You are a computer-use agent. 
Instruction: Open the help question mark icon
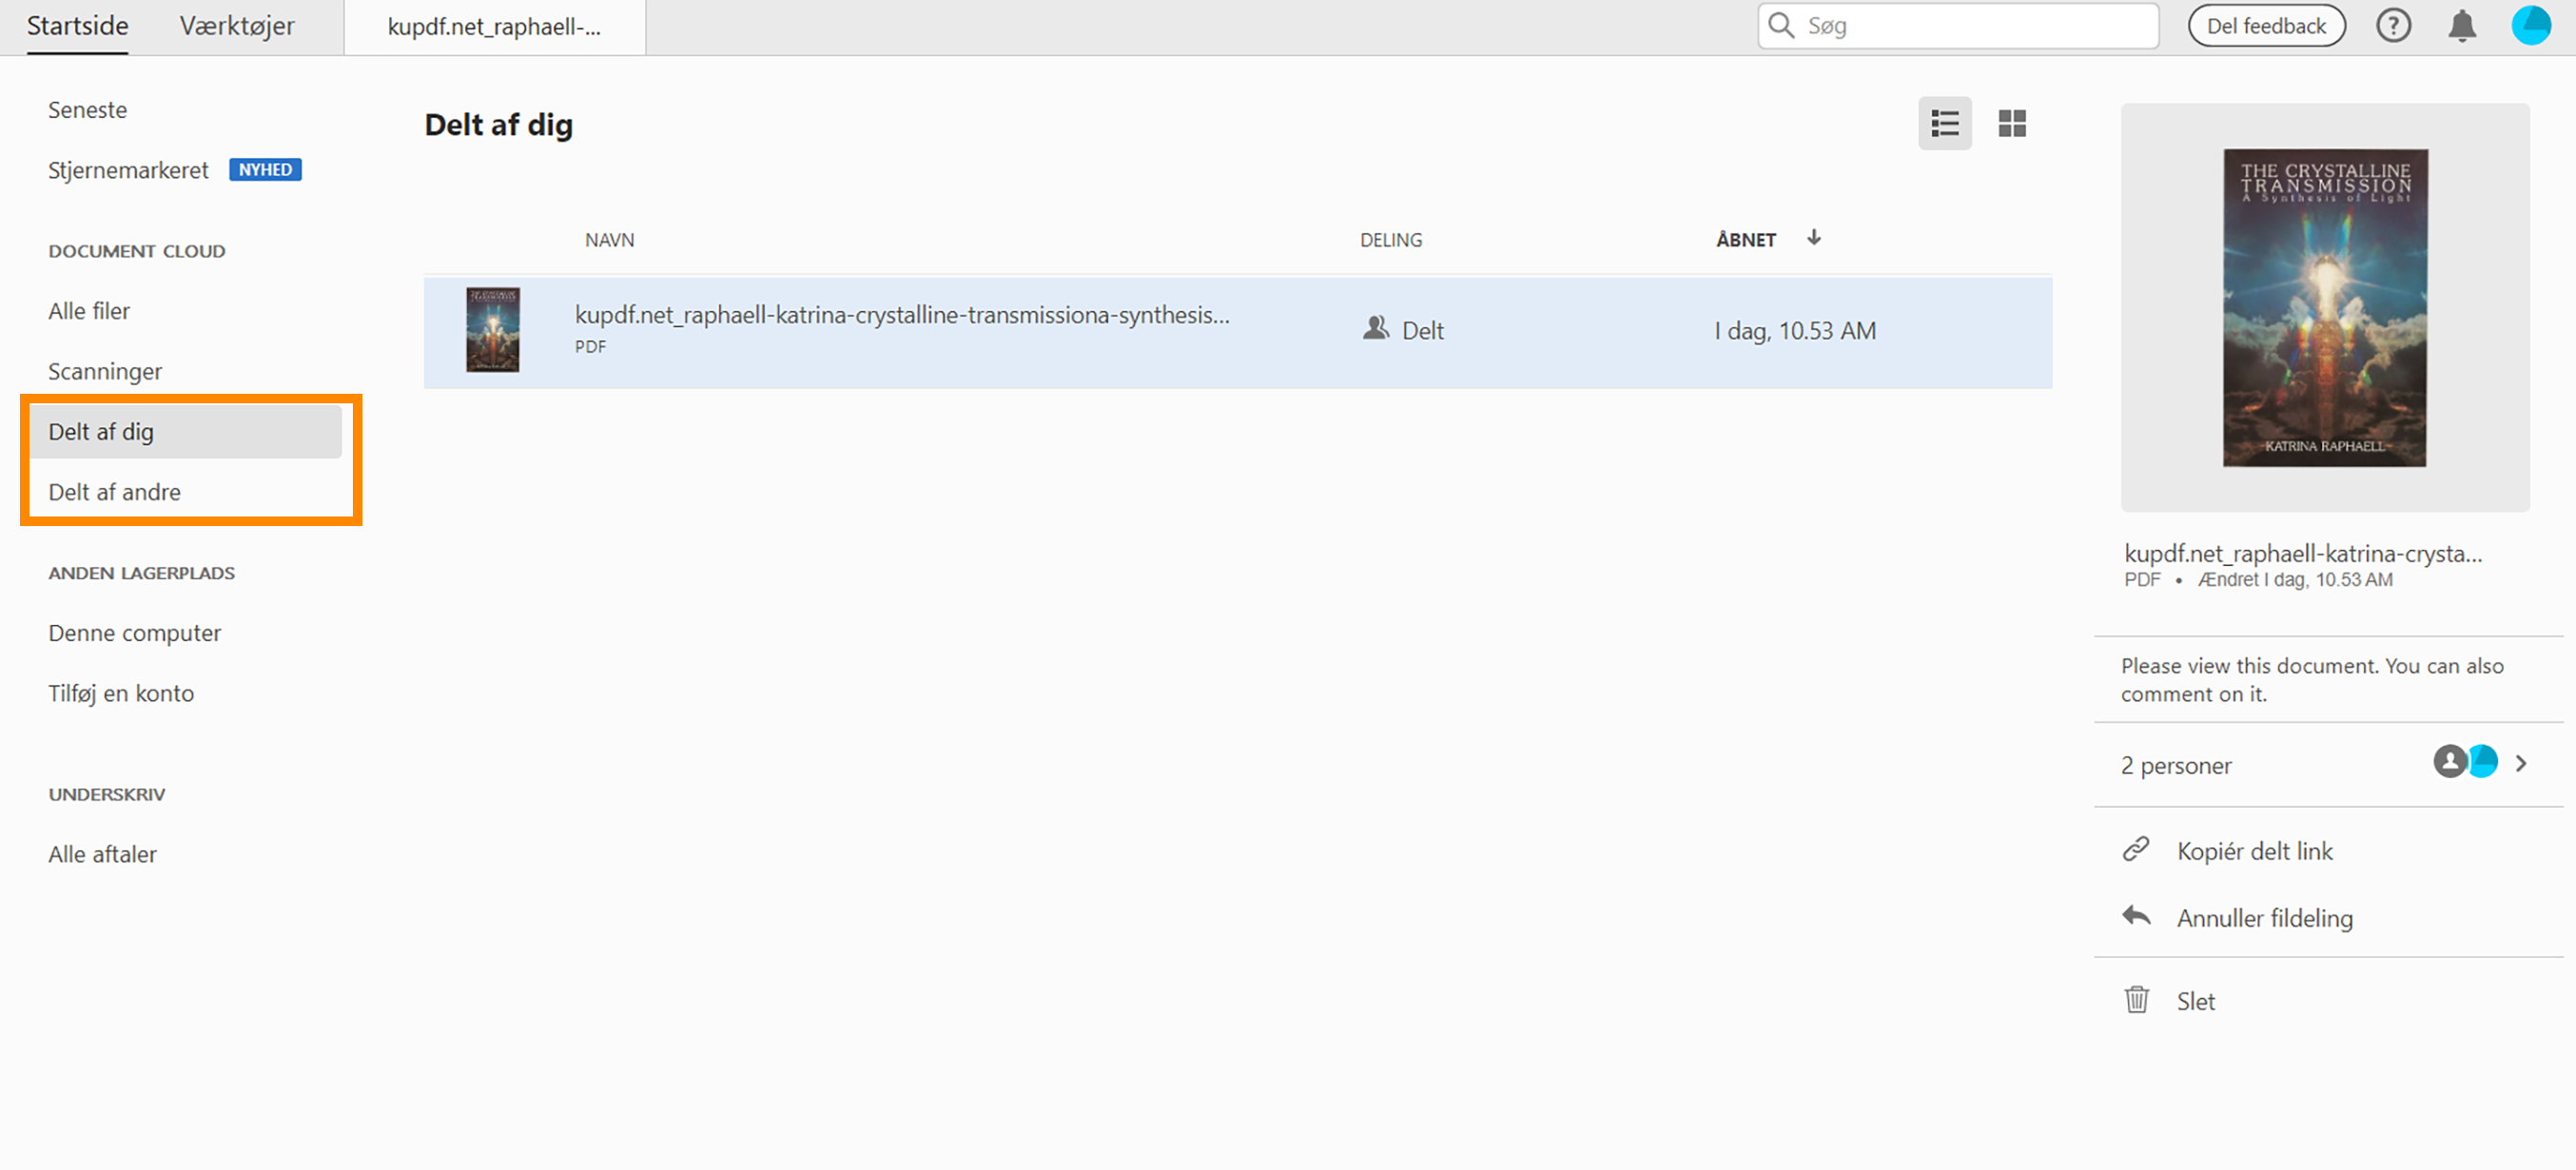point(2392,26)
